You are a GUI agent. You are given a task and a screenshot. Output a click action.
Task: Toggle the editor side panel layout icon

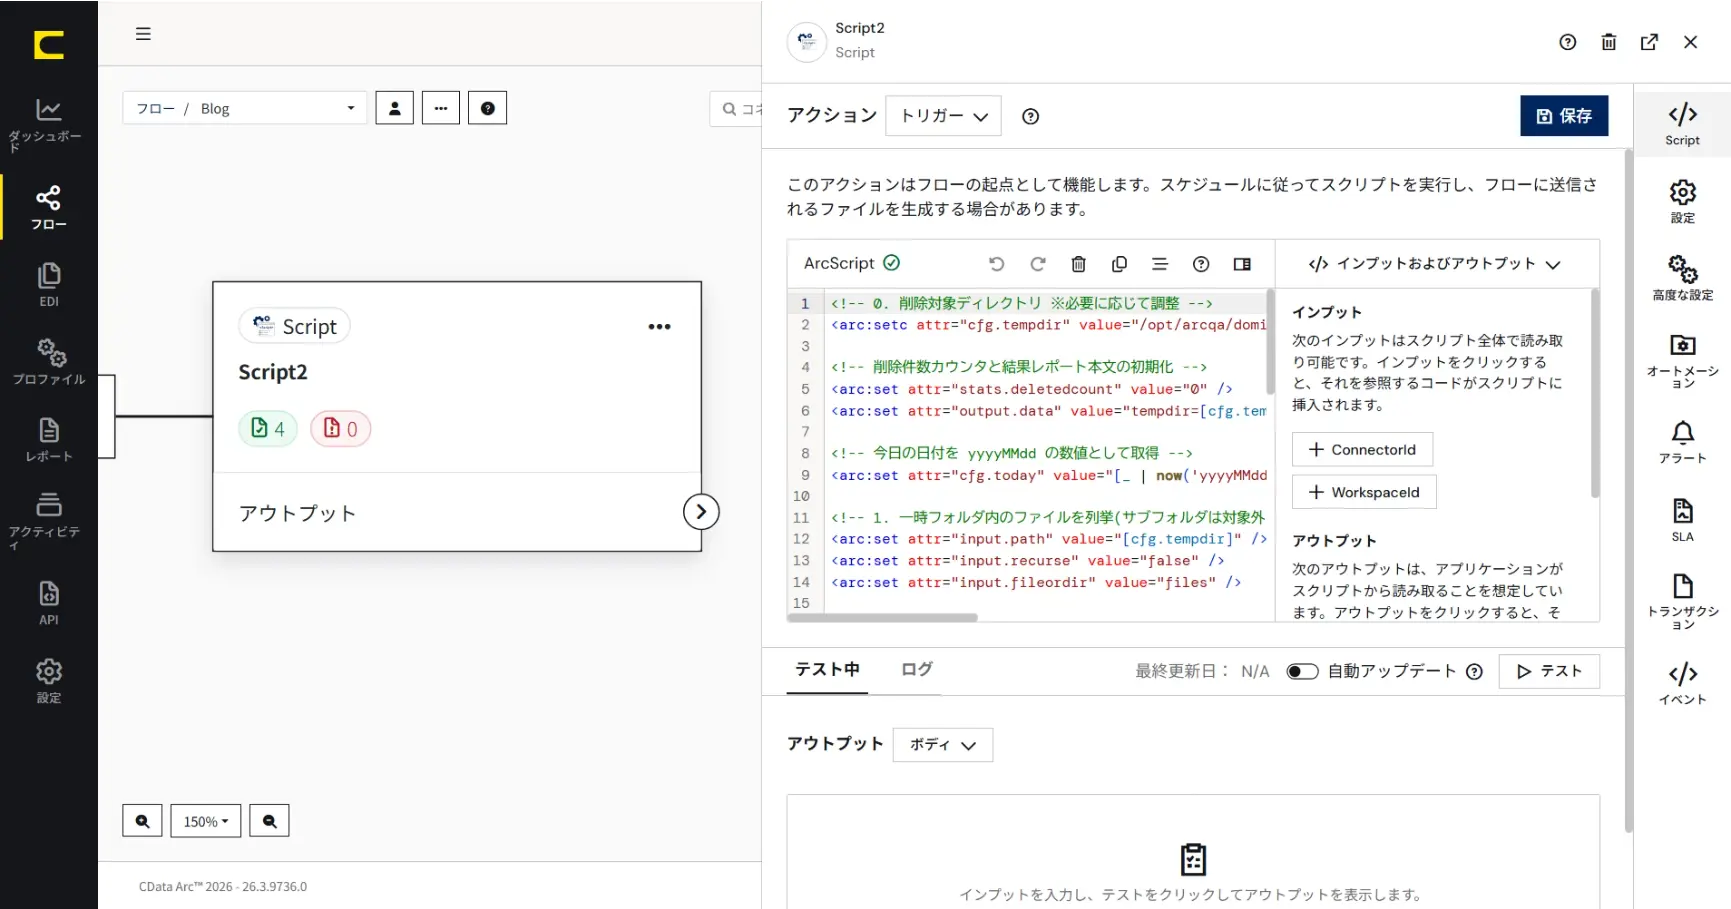click(1242, 264)
